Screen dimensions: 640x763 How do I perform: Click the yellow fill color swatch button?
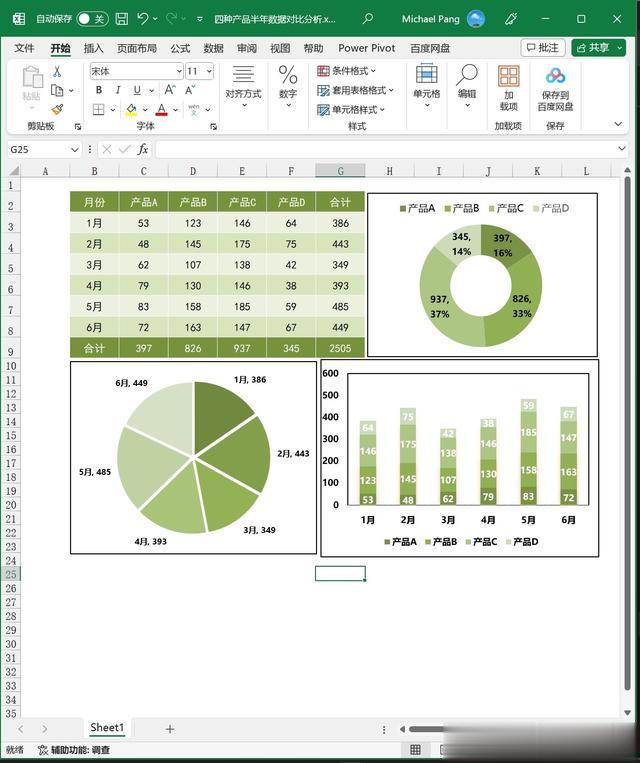(131, 109)
